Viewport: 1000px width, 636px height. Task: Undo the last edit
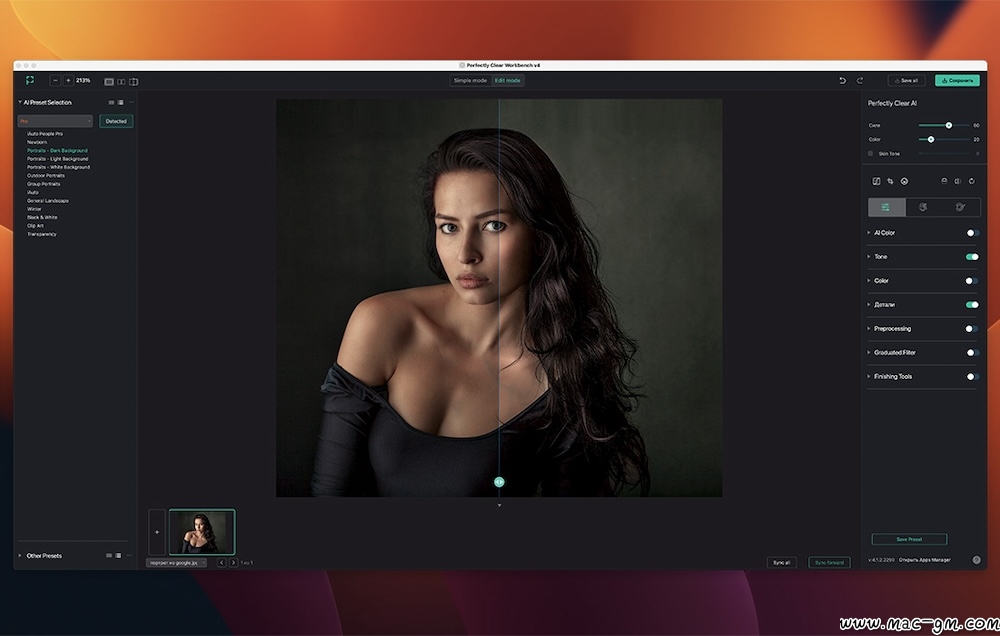[x=842, y=80]
